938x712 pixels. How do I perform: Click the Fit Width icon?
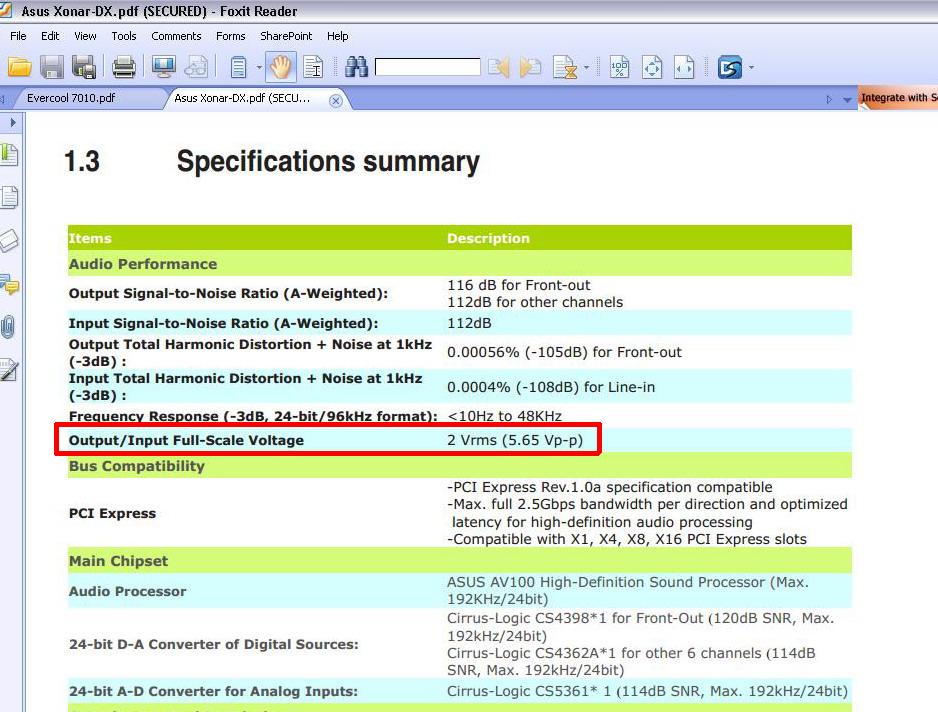pyautogui.click(x=684, y=68)
